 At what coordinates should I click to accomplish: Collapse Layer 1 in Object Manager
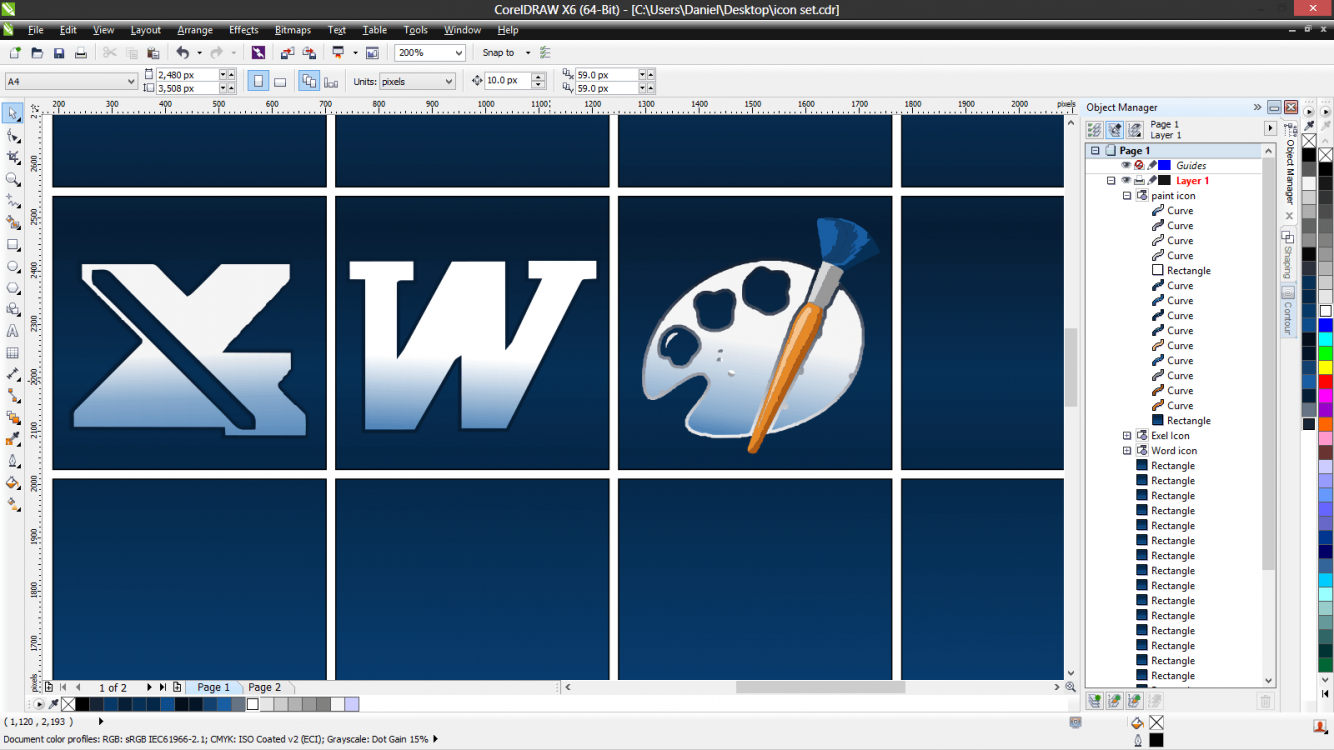1111,181
